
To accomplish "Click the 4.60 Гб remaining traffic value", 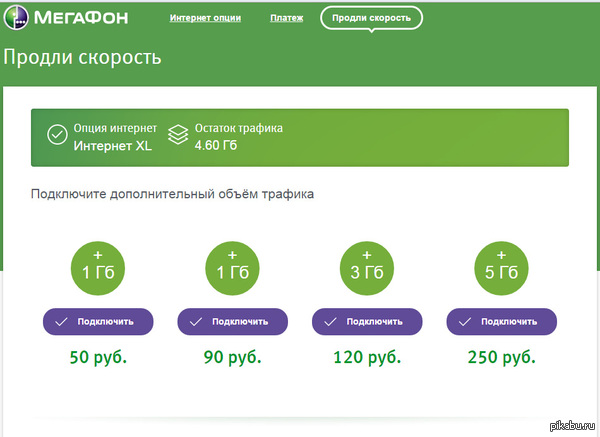I will pos(217,146).
